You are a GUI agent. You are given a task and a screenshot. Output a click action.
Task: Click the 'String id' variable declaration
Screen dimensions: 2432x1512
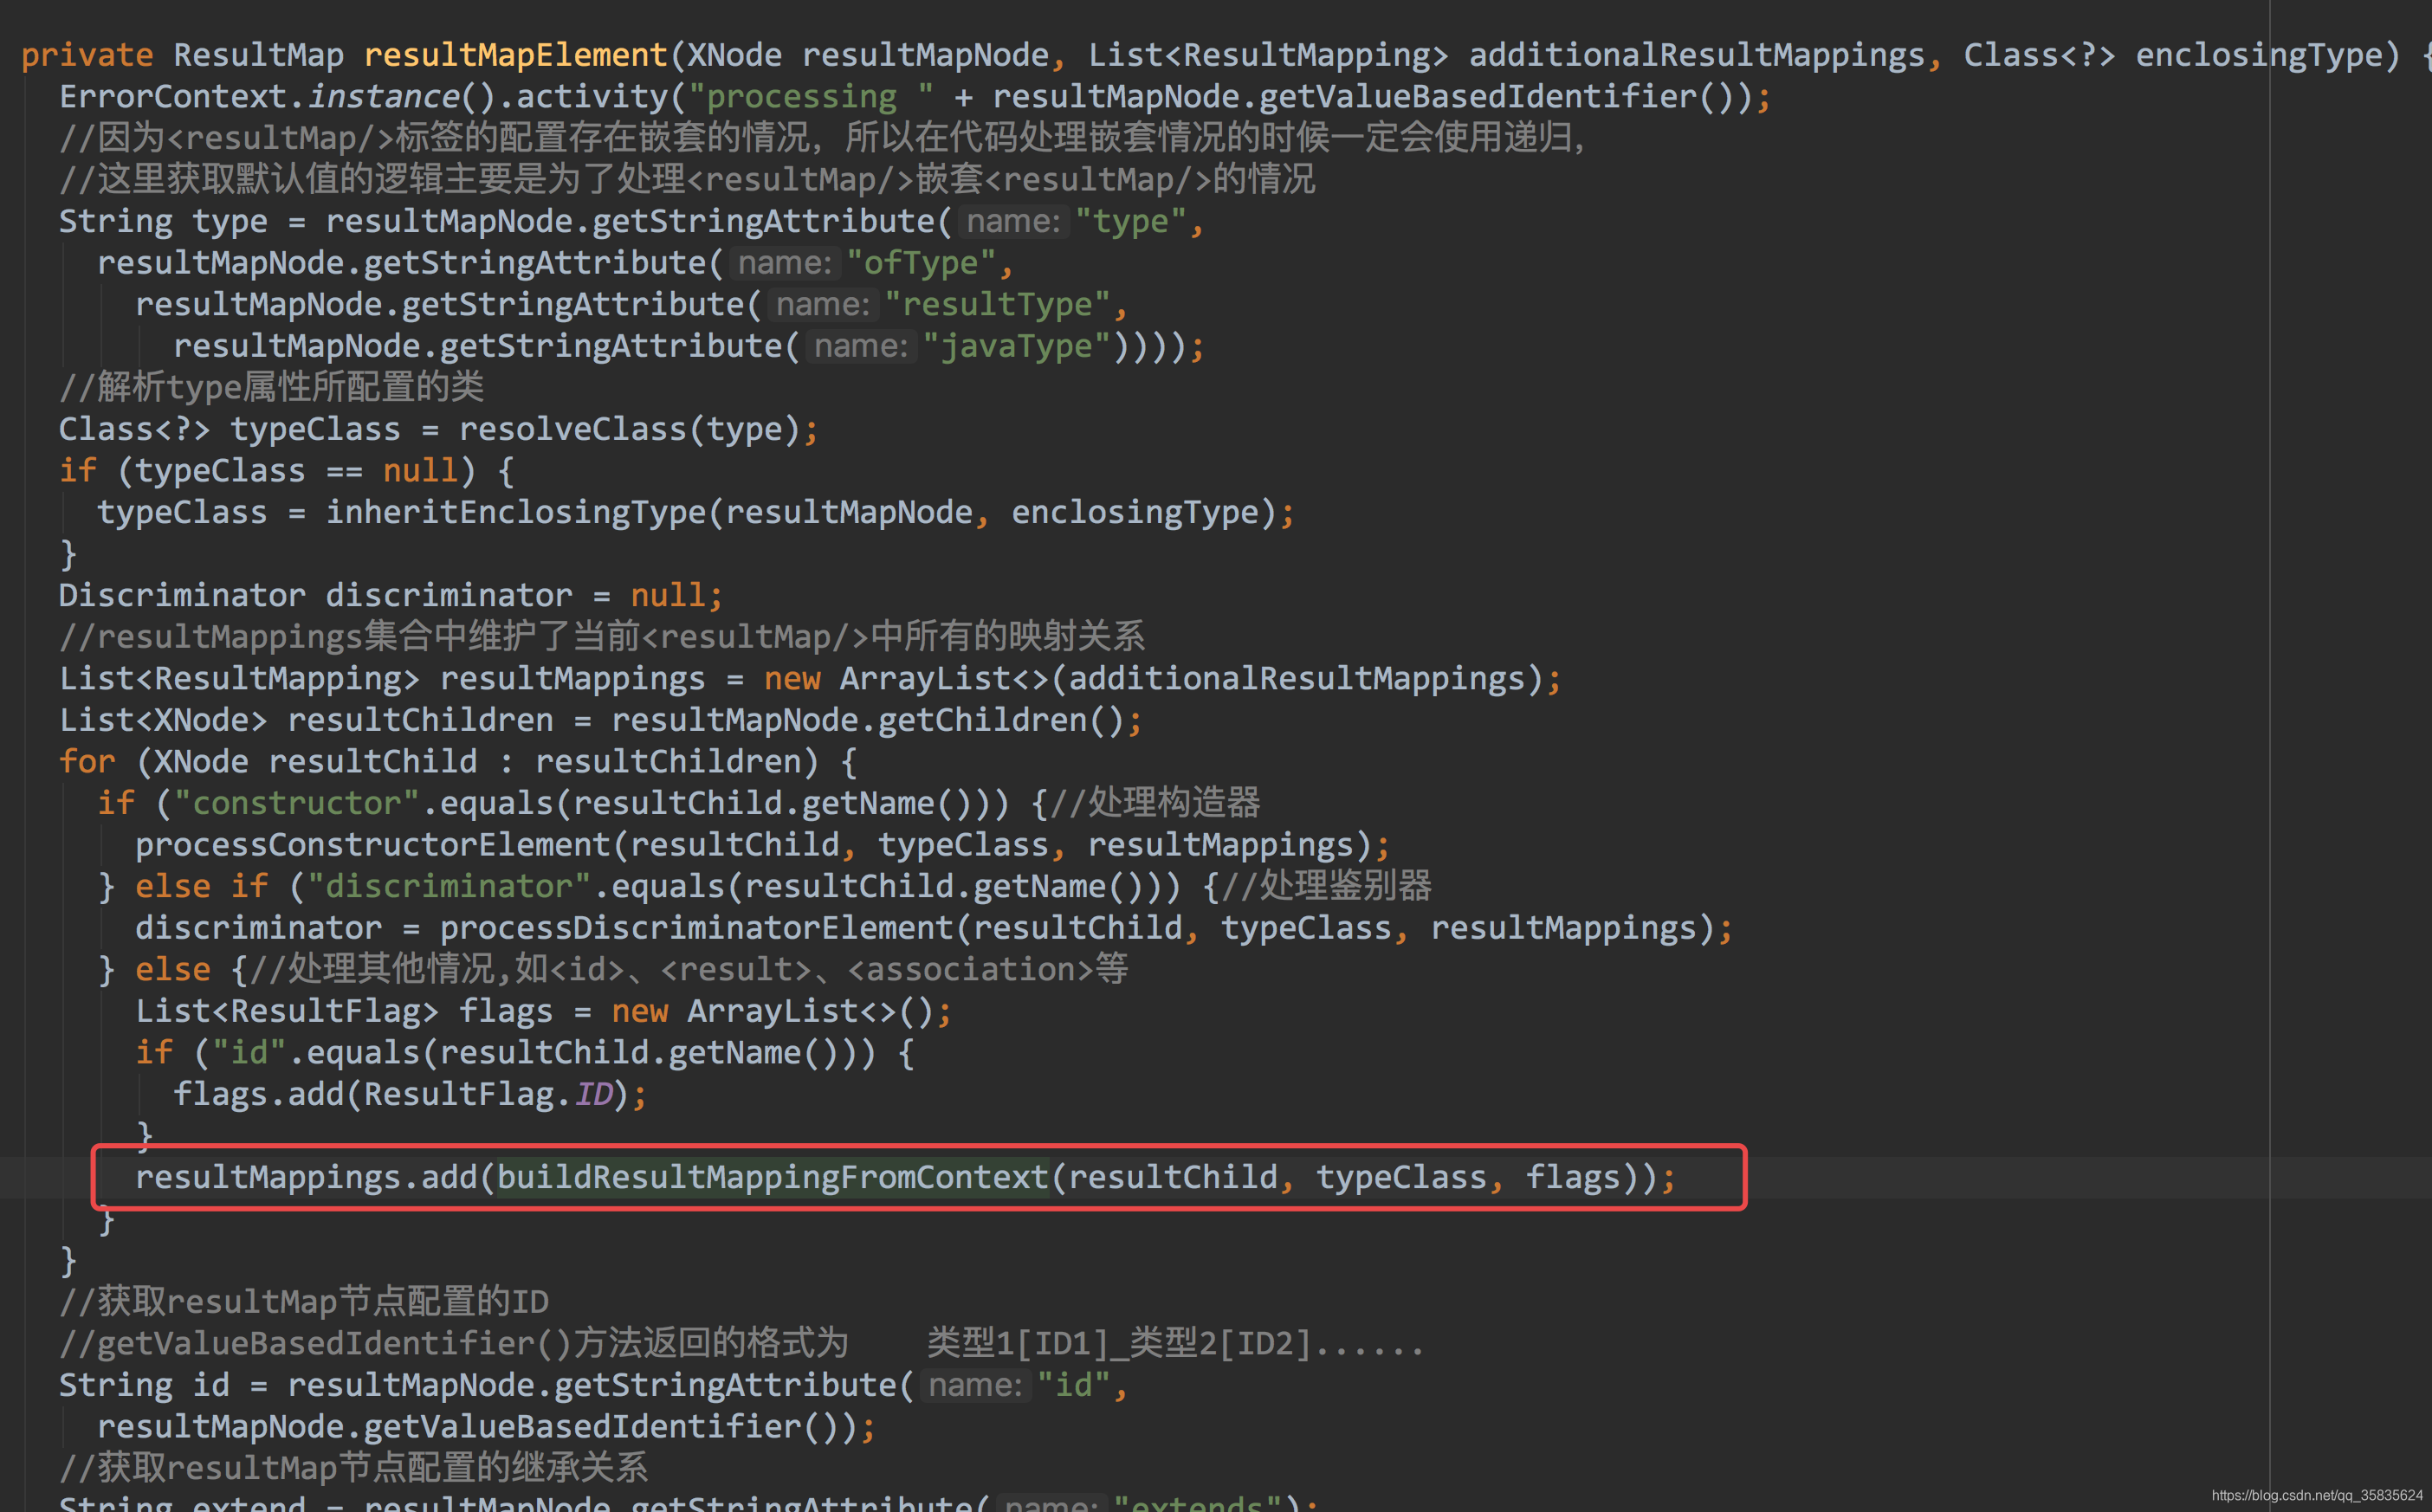144,1385
